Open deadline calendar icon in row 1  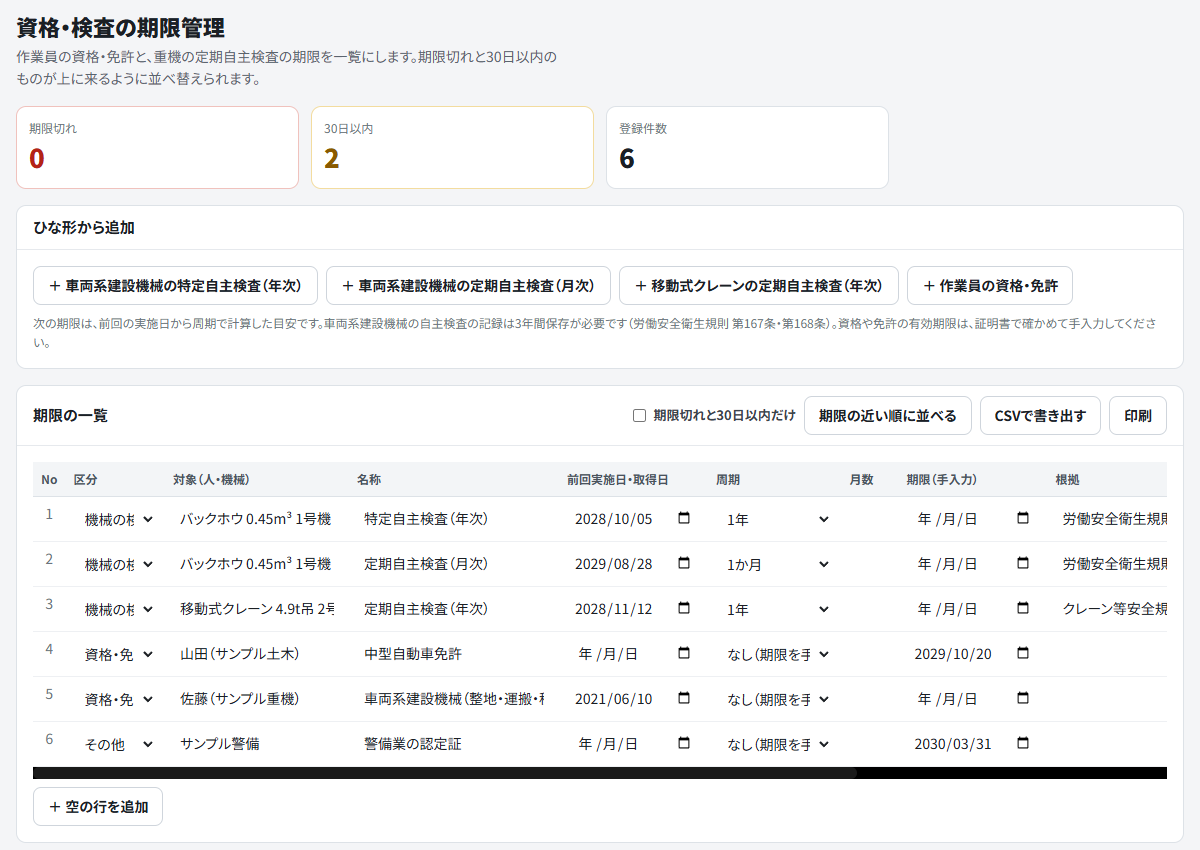pyautogui.click(x=1023, y=519)
